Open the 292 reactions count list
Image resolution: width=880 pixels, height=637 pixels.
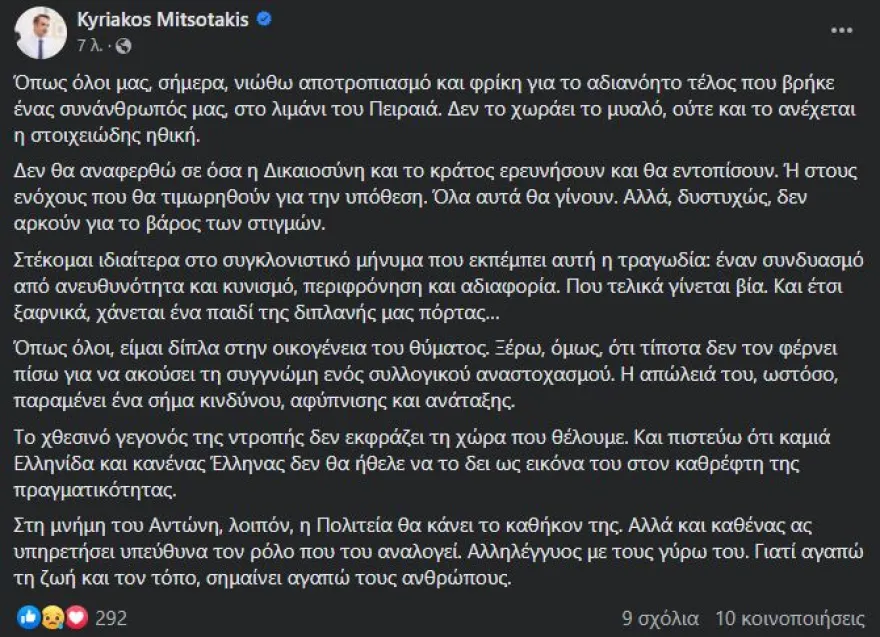(x=110, y=618)
